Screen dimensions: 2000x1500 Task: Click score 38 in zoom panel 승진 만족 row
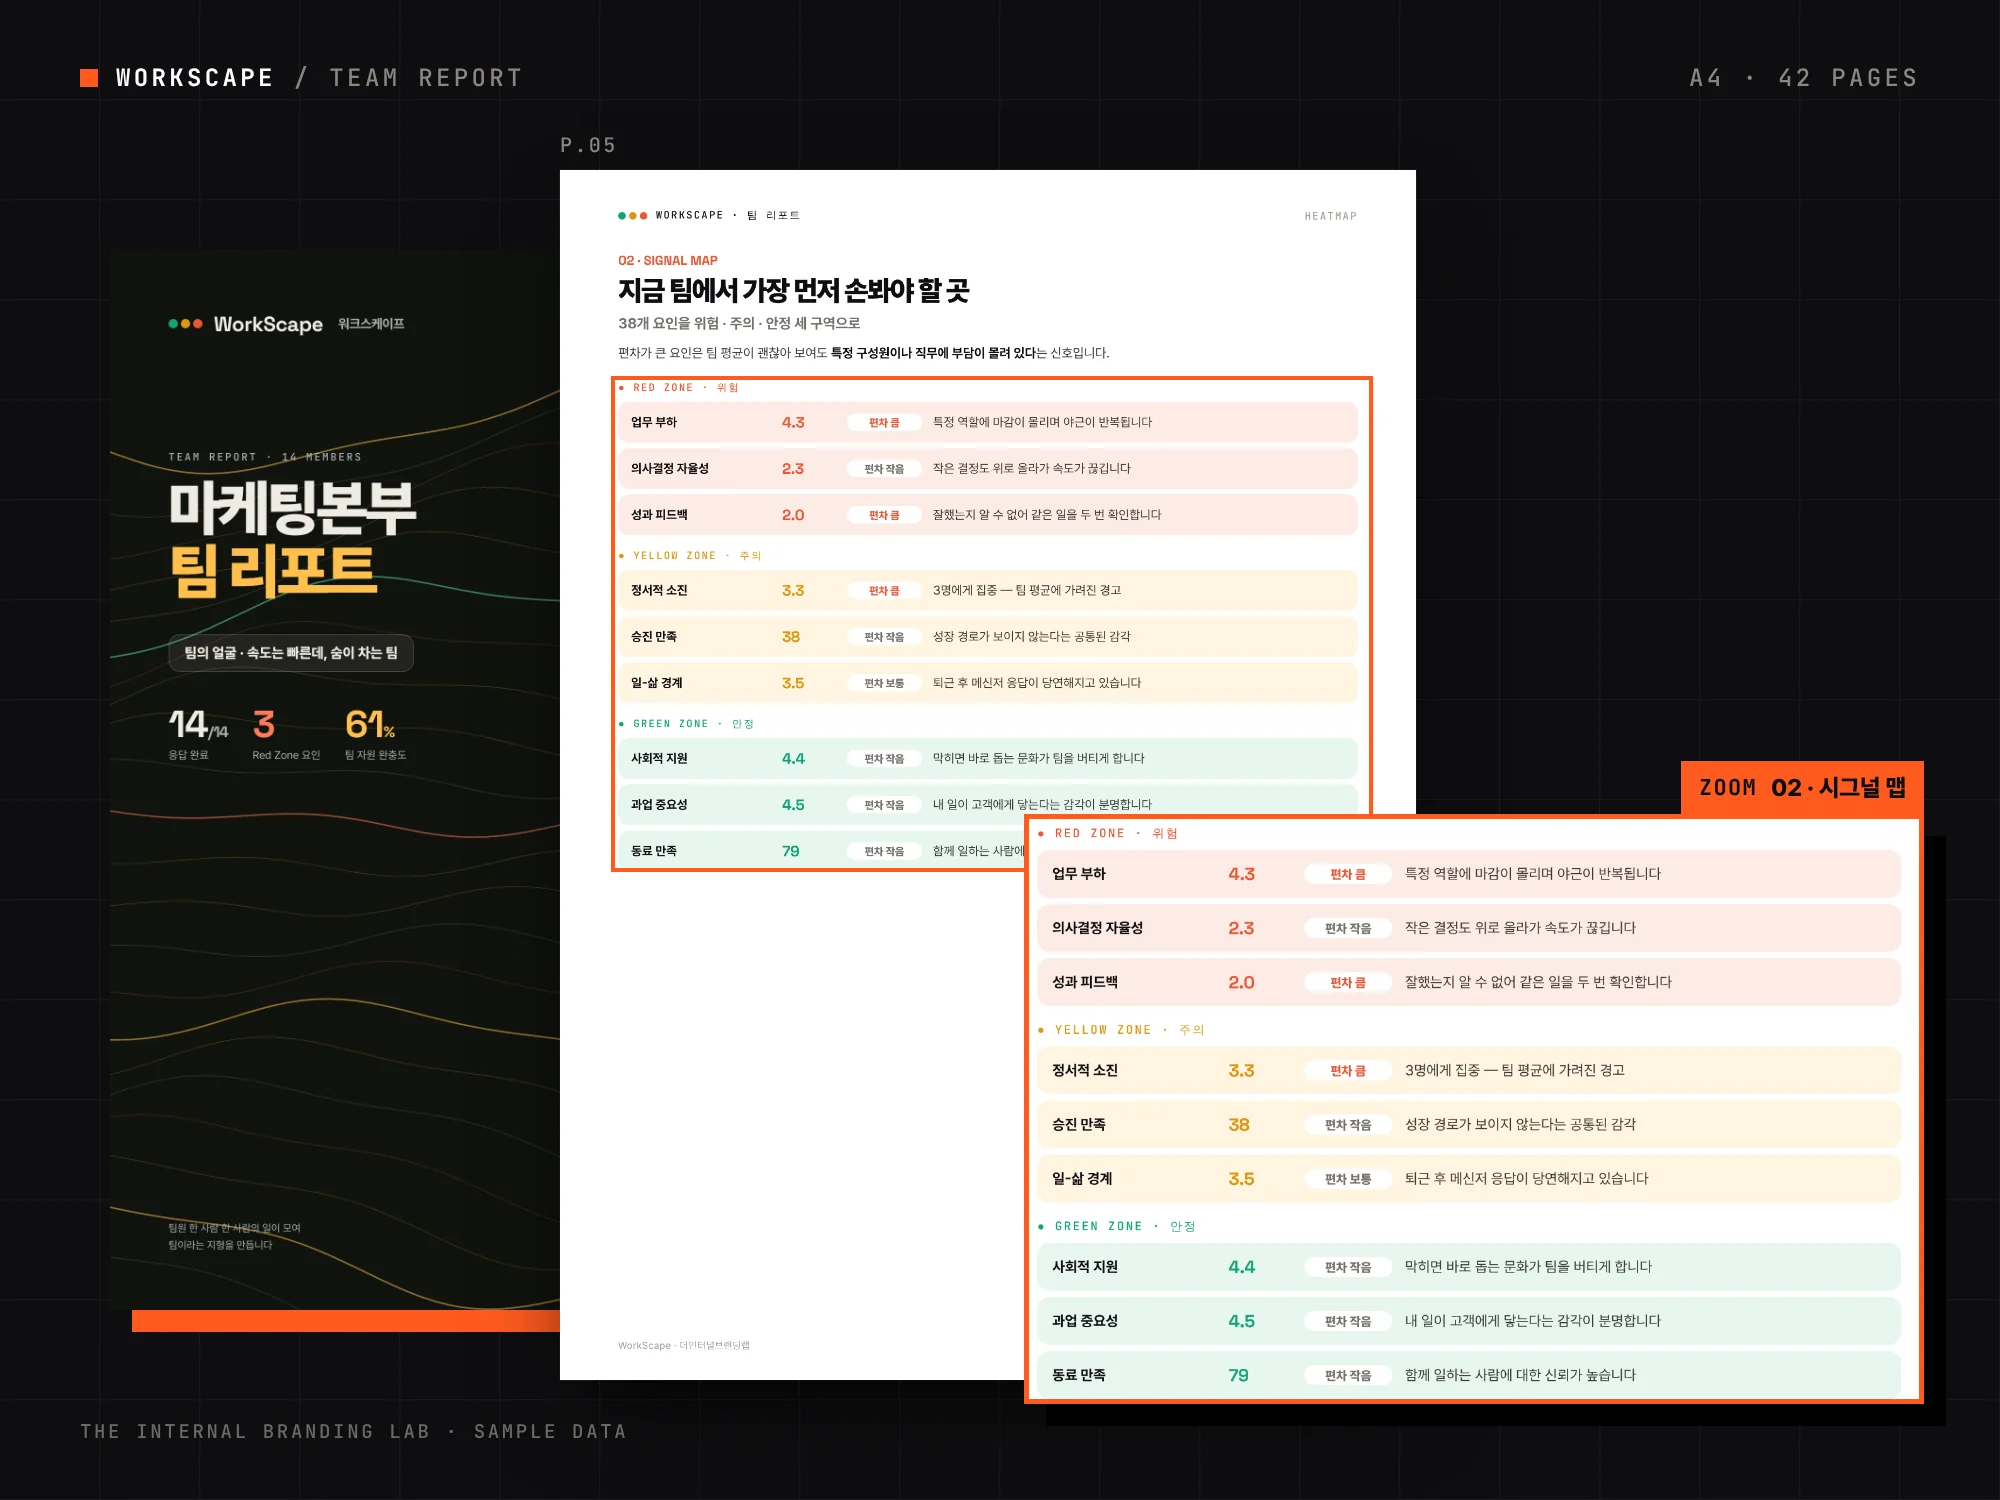1239,1125
